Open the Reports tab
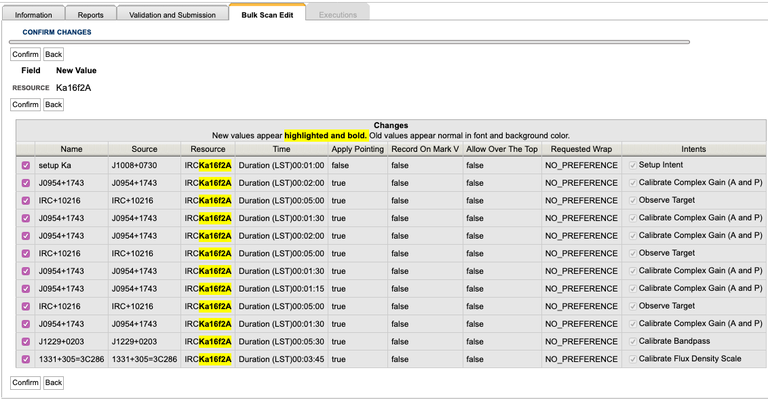This screenshot has width=768, height=400. (90, 15)
